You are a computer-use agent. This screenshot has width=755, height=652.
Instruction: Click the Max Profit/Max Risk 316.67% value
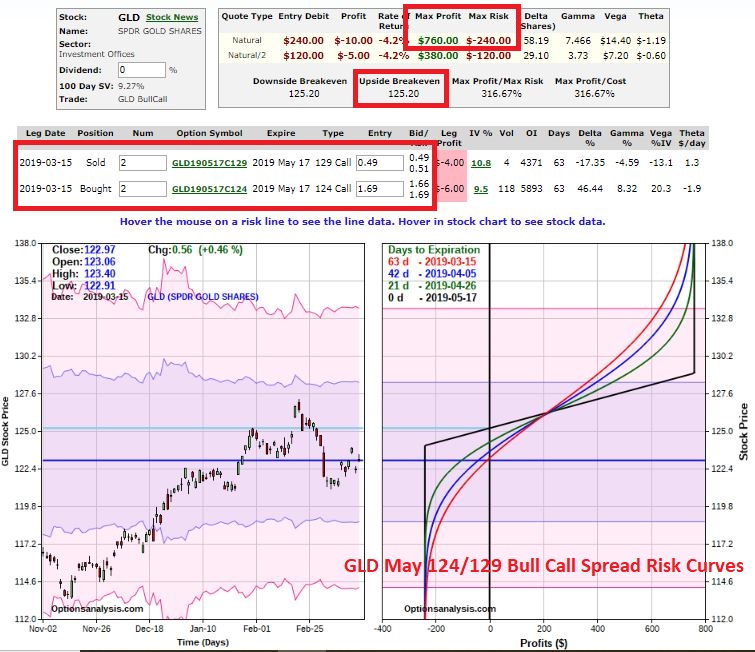pos(501,93)
